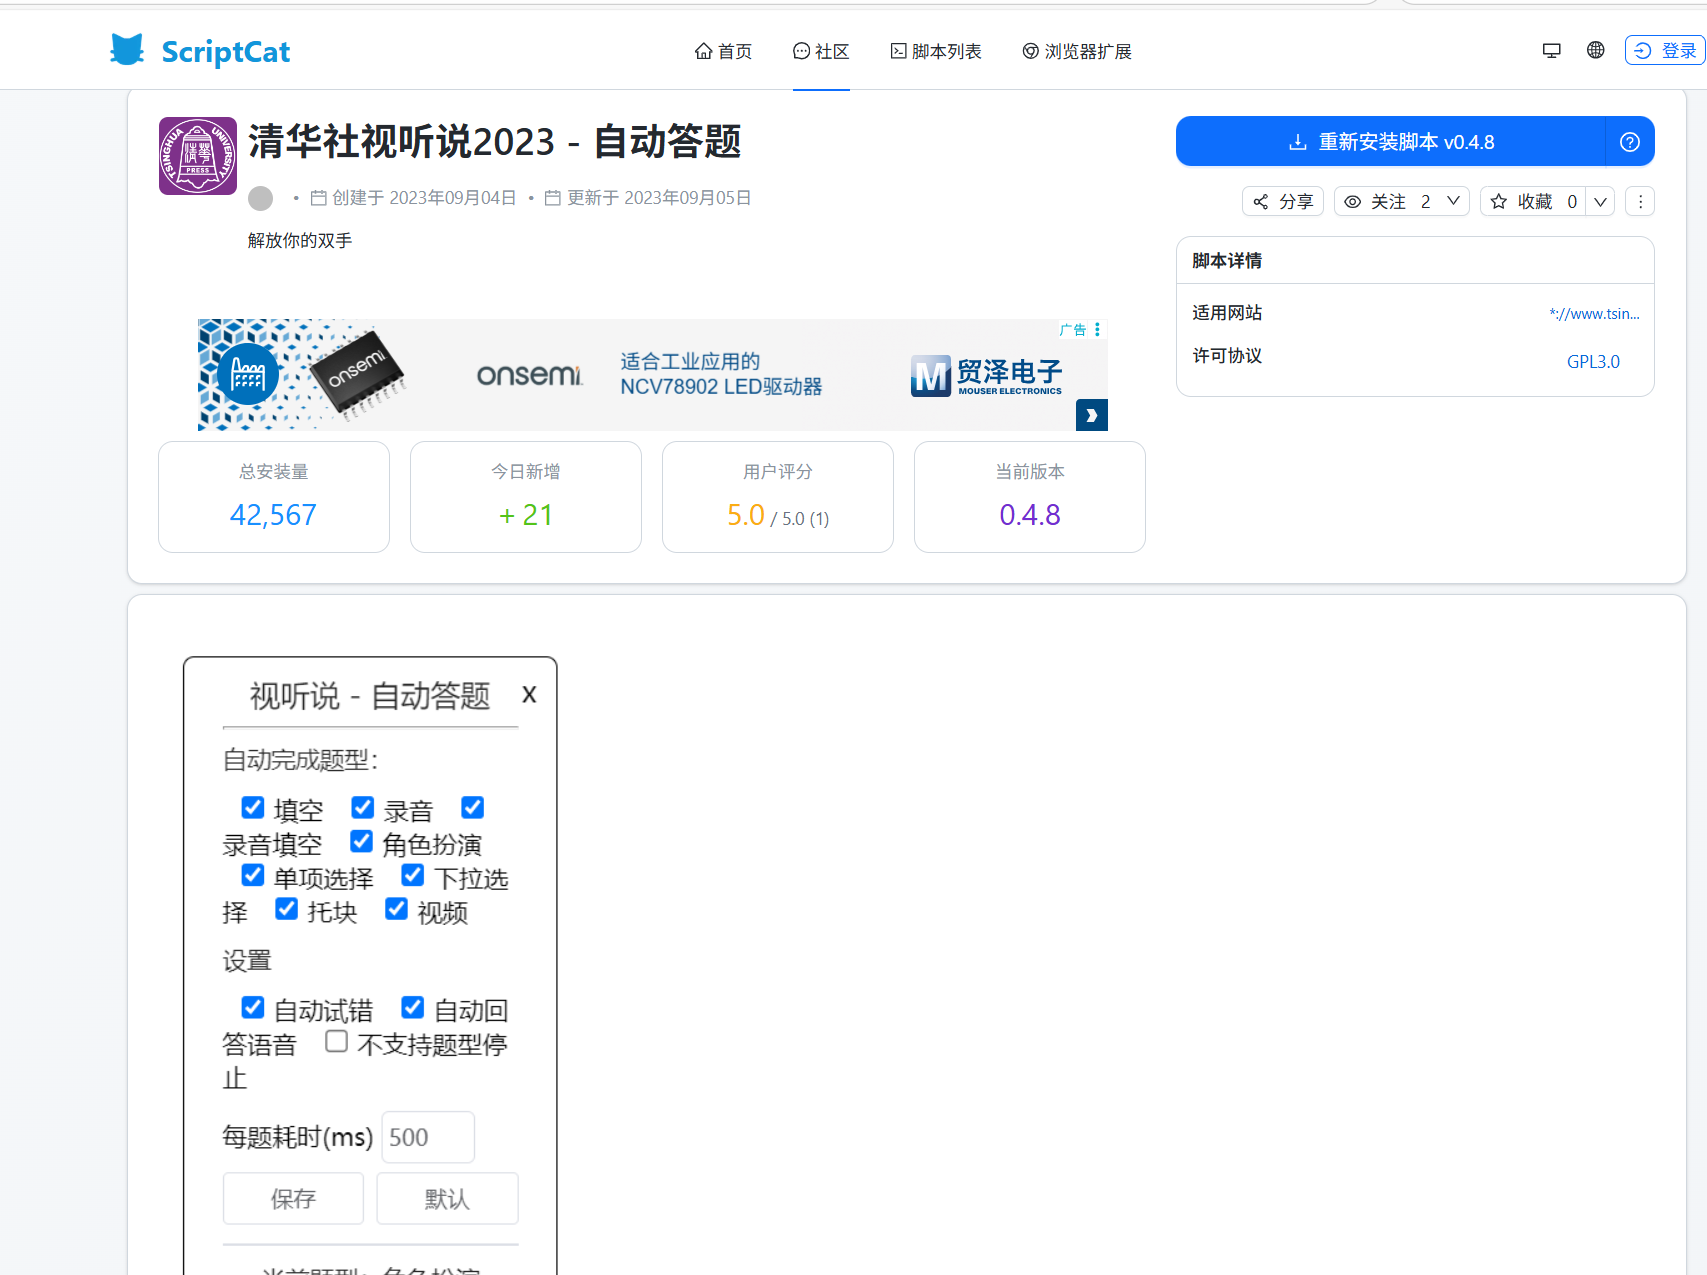This screenshot has height=1275, width=1707.
Task: Click the ScriptCat cat logo
Action: tap(127, 50)
